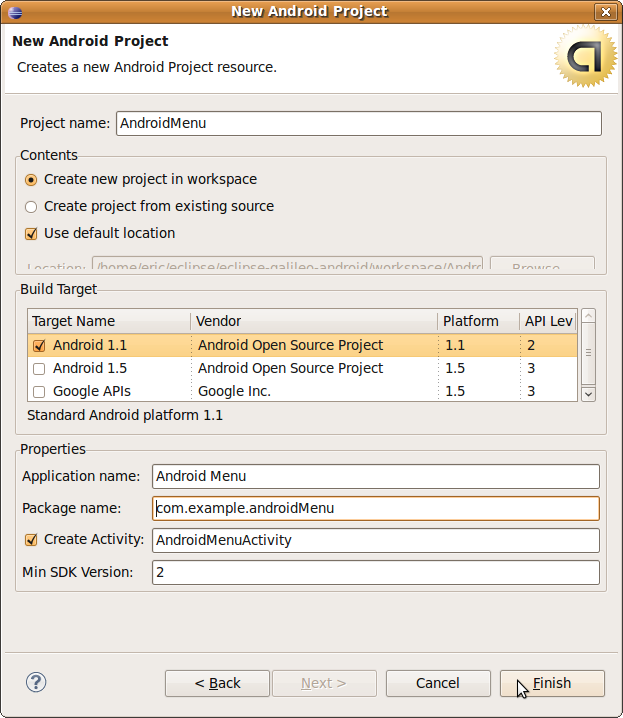
Task: Click the Cancel button
Action: tap(438, 683)
